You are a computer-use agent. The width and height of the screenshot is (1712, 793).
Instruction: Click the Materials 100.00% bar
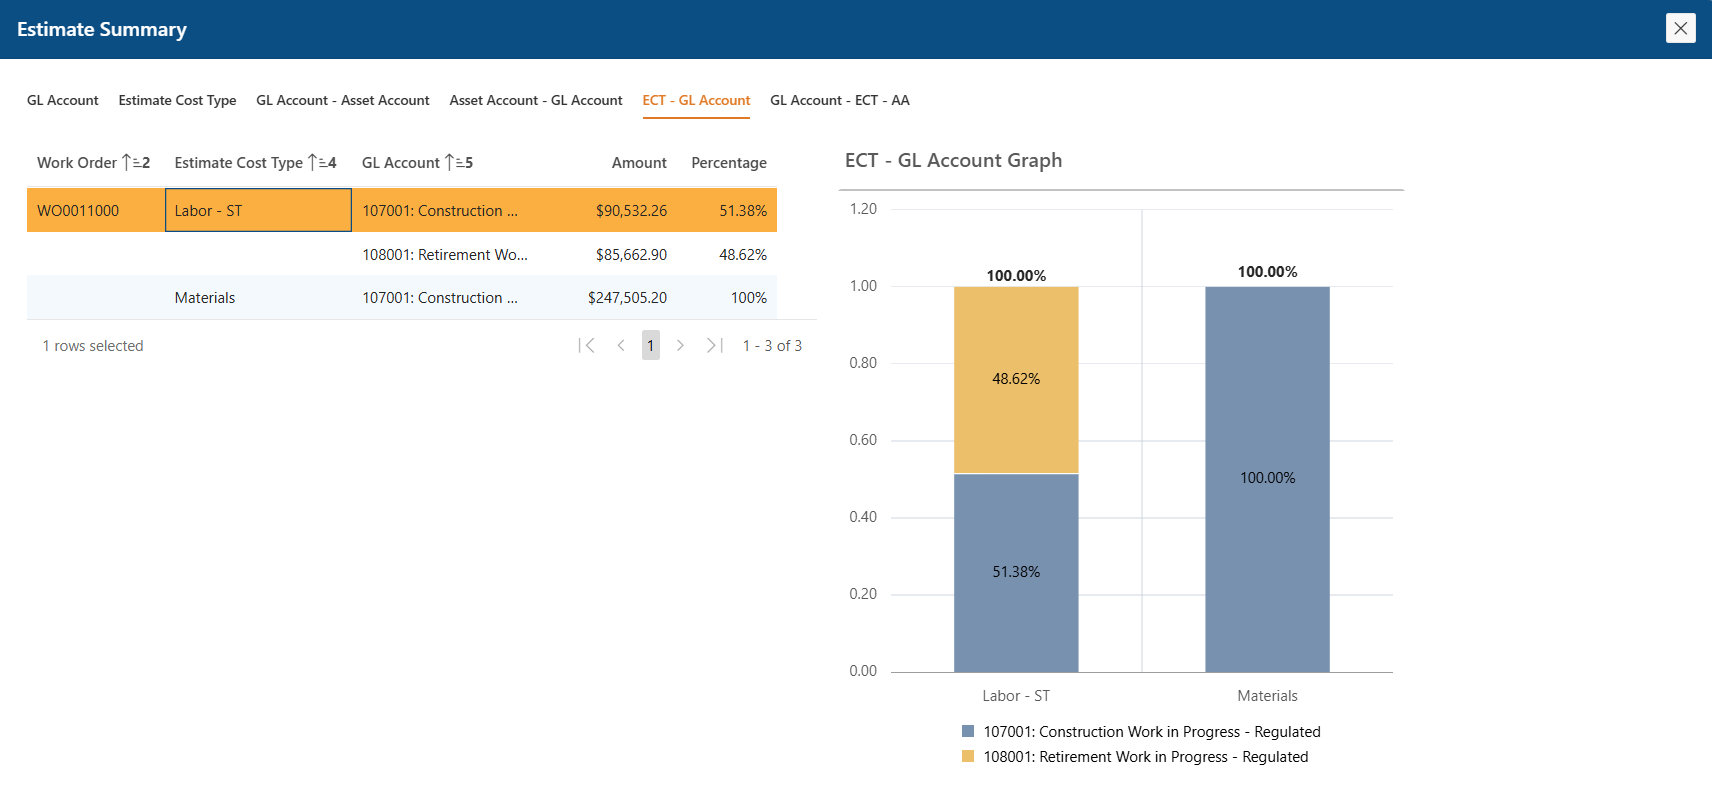point(1267,479)
